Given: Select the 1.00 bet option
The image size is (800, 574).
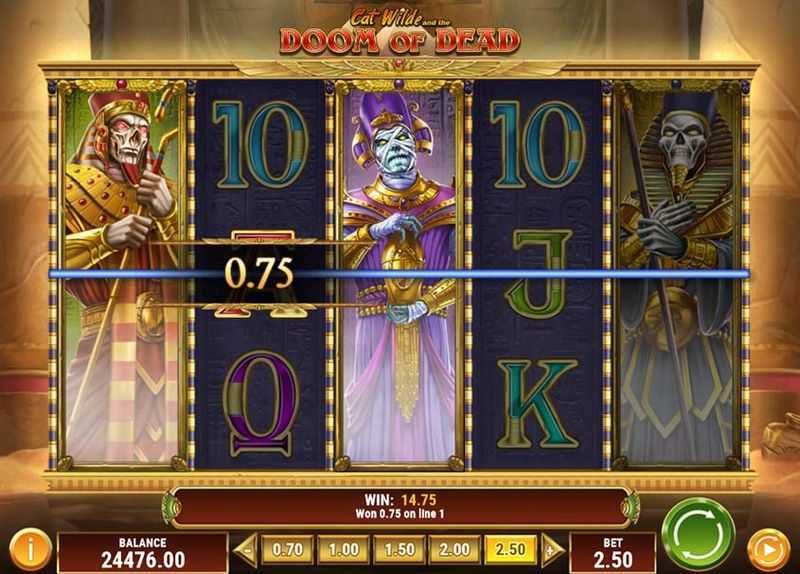Looking at the screenshot, I should click(343, 550).
